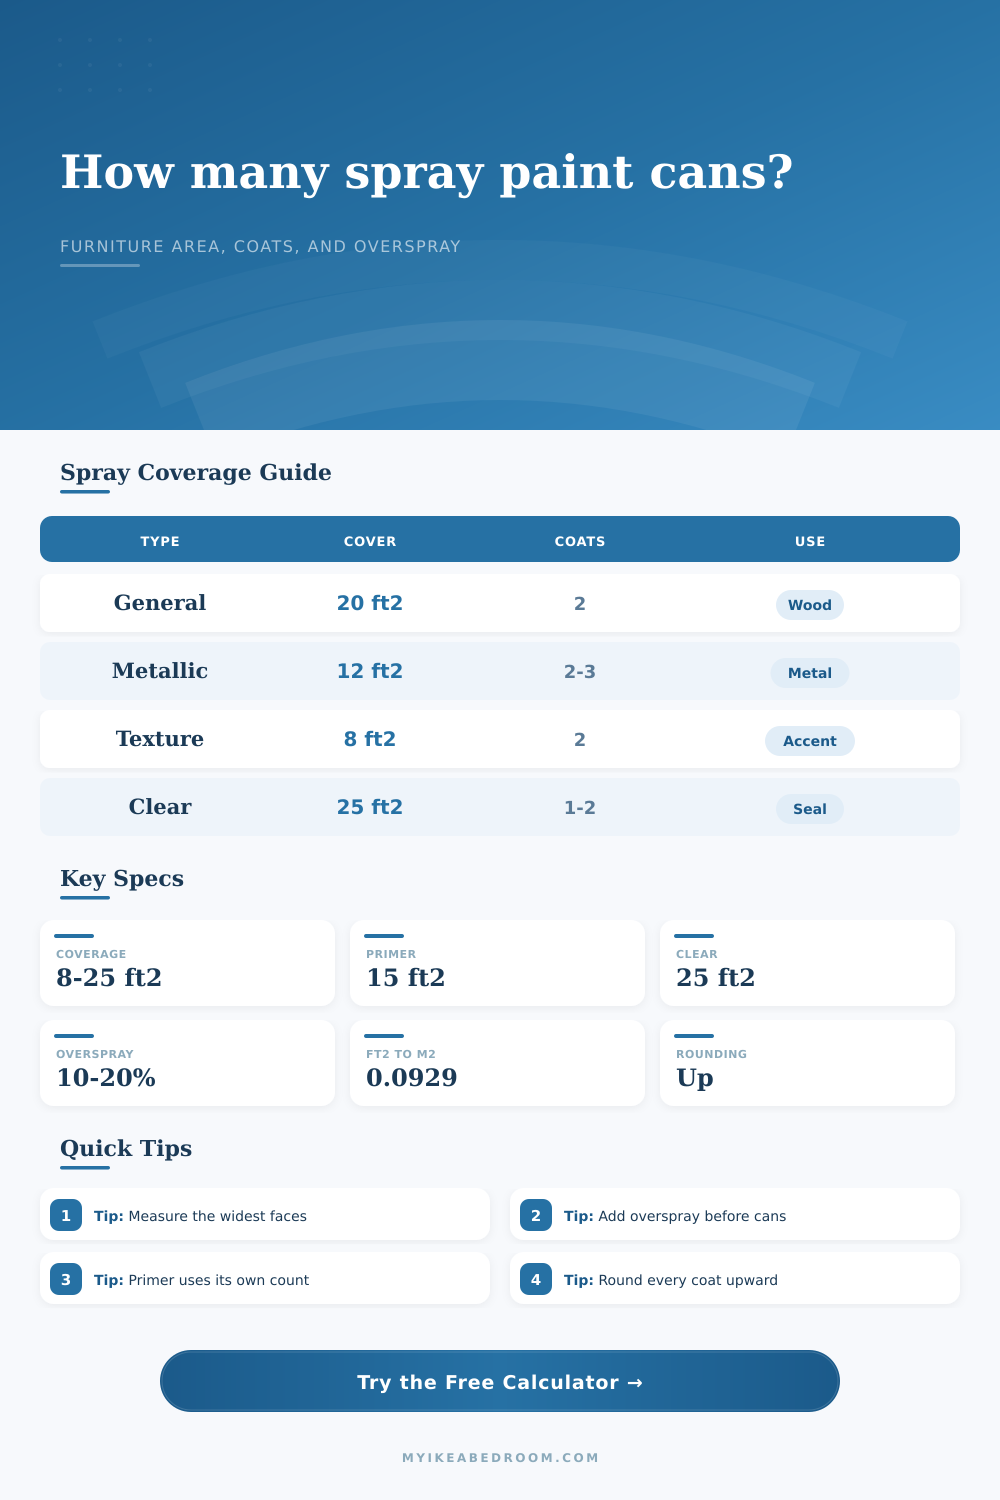The image size is (1000, 1500).
Task: Click the number 3 tip badge
Action: point(66,1280)
